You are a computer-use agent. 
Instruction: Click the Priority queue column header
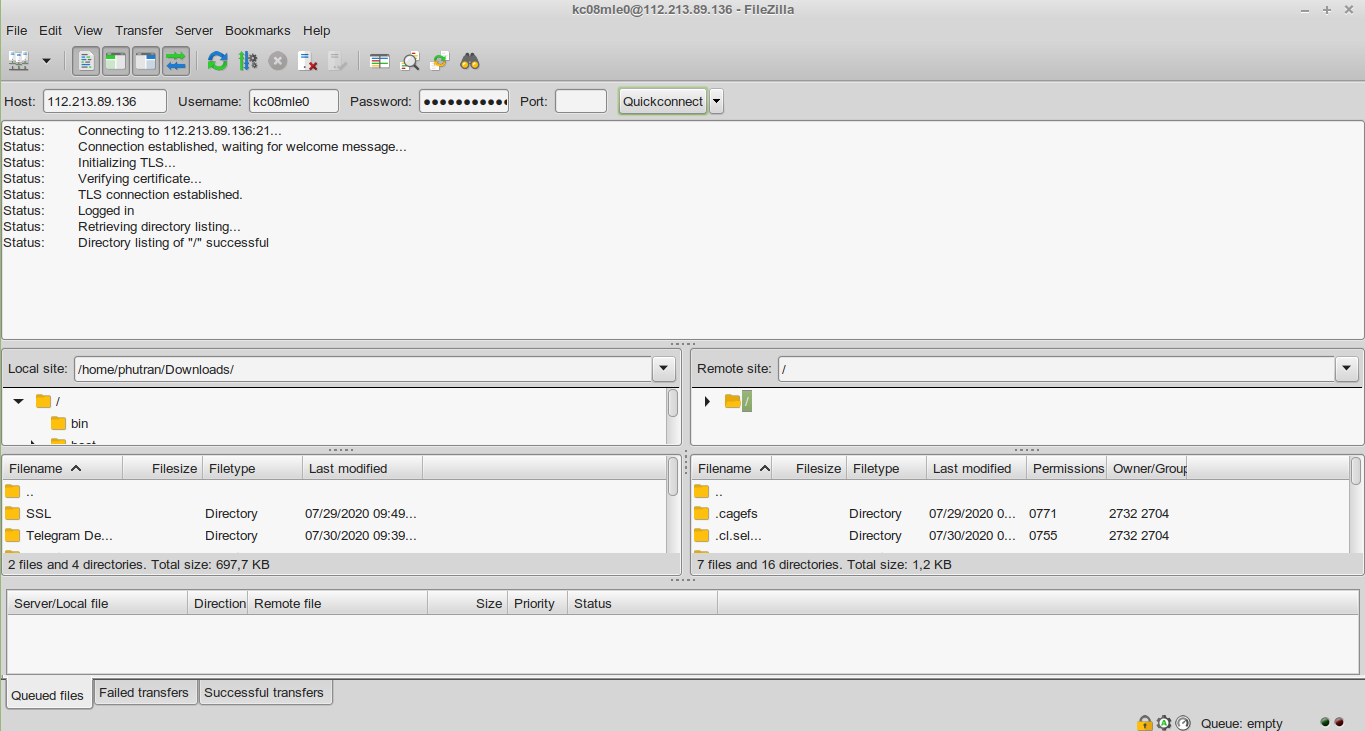[537, 603]
